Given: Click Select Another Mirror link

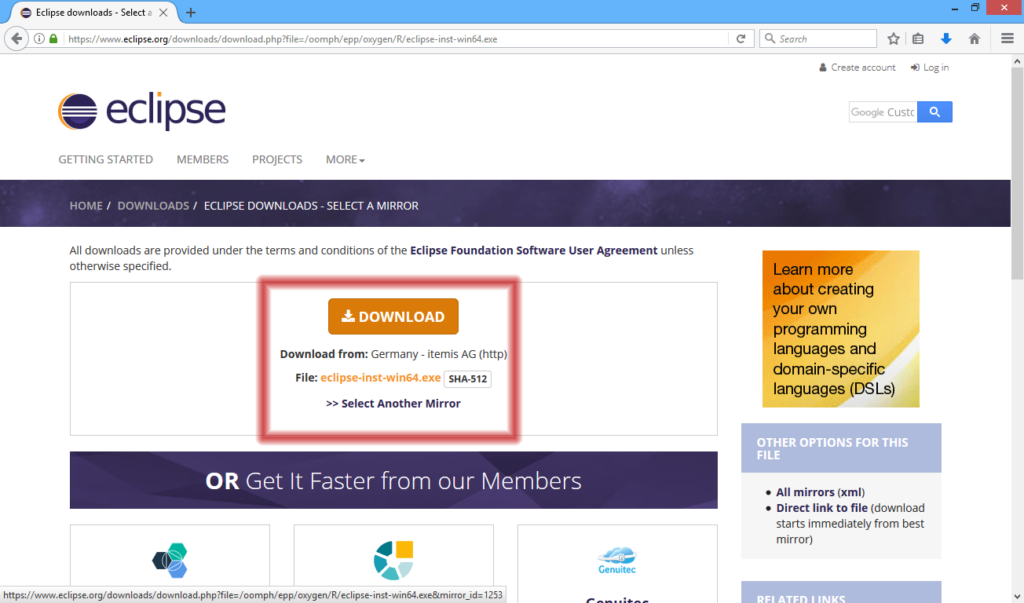Looking at the screenshot, I should [393, 404].
